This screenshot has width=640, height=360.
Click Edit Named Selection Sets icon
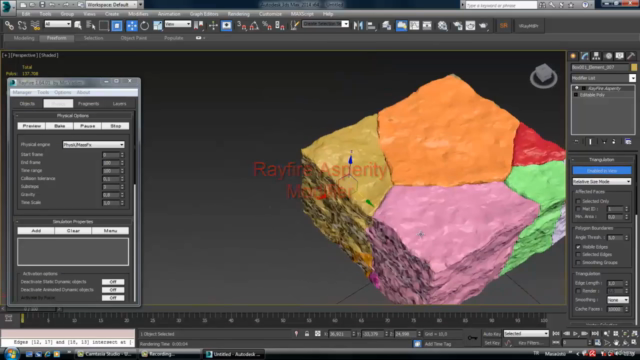pos(294,26)
